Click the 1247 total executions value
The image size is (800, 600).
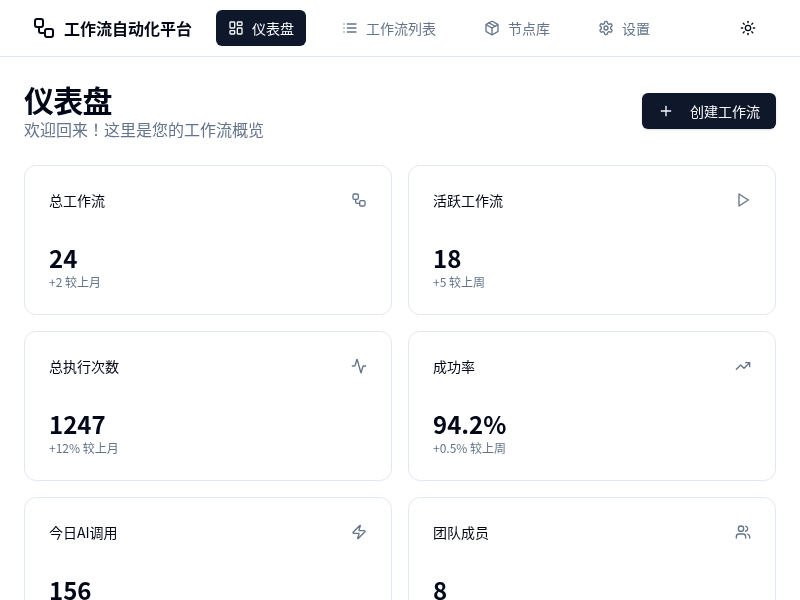tap(77, 425)
